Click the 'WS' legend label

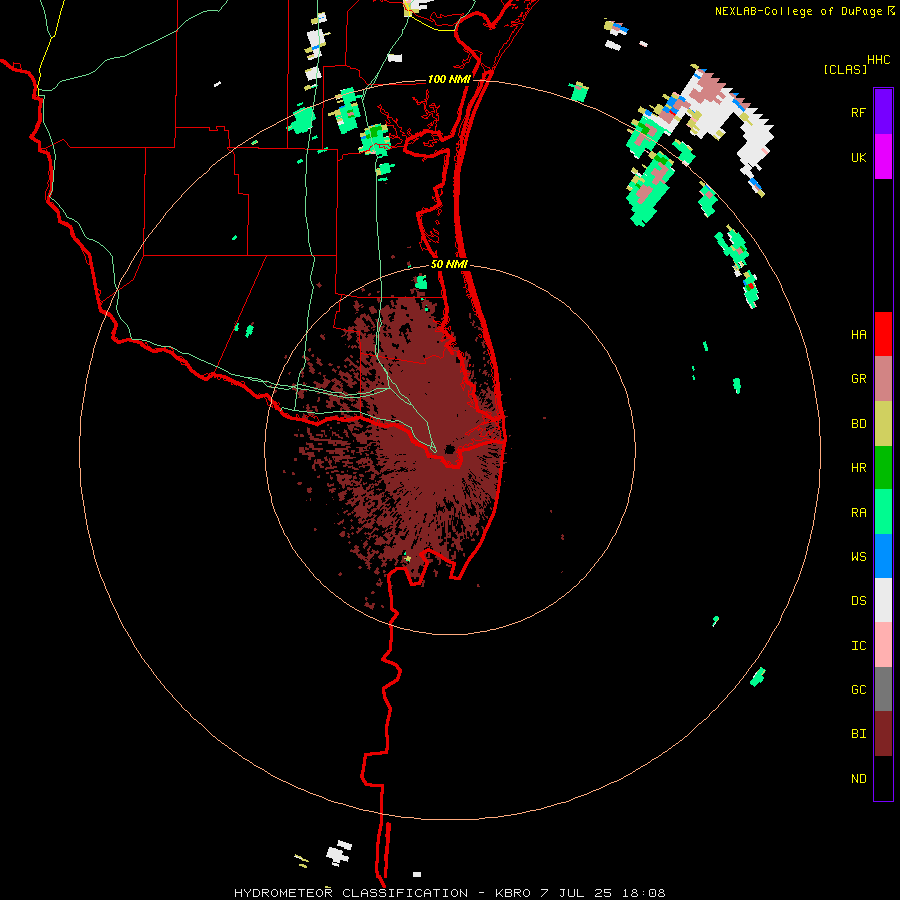pyautogui.click(x=858, y=557)
